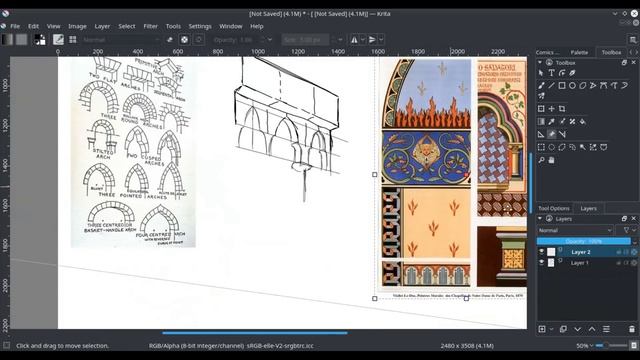
Task: Select the Text tool in Toolbox
Action: (x=551, y=73)
